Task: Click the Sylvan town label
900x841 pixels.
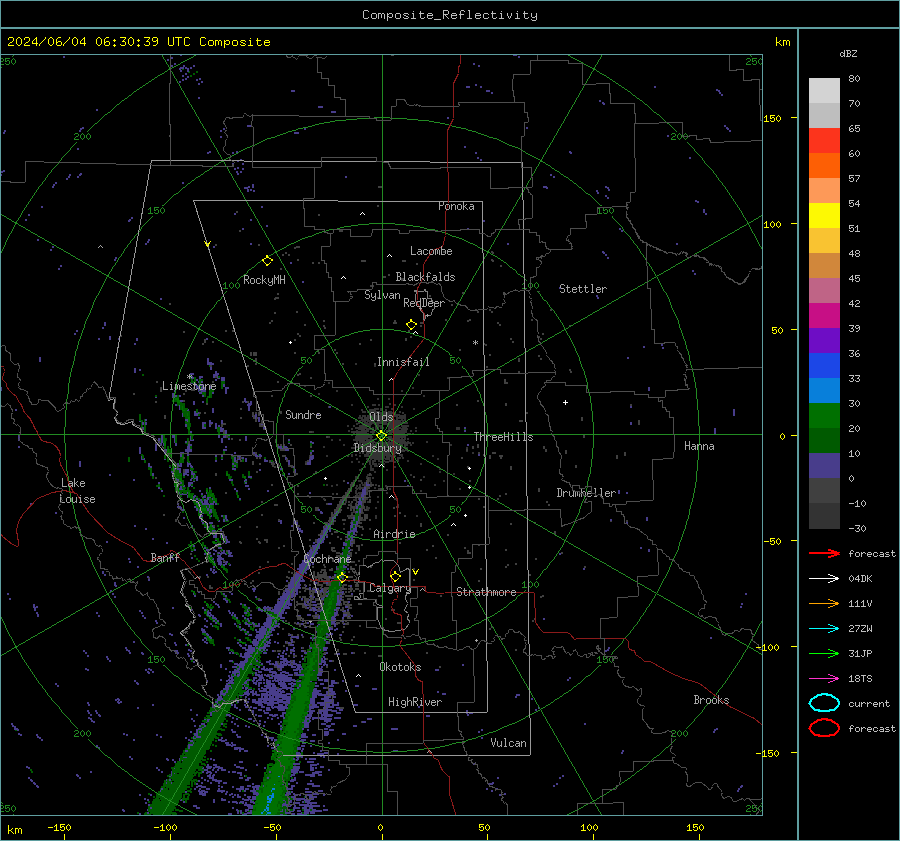Action: tap(382, 295)
